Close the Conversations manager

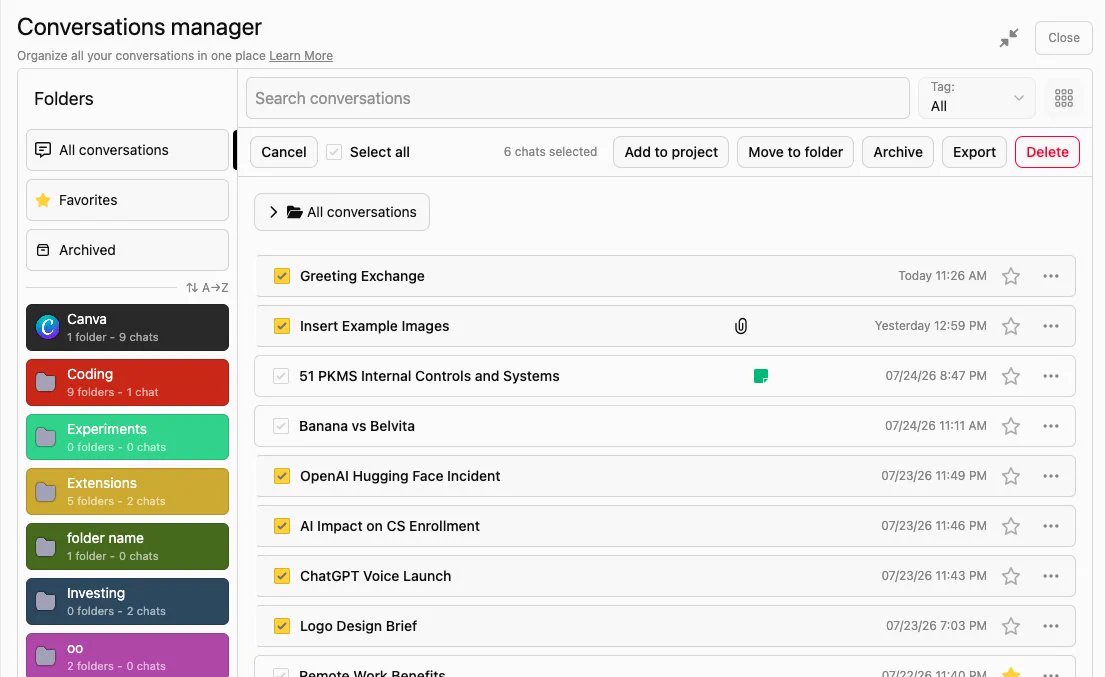(x=1063, y=38)
